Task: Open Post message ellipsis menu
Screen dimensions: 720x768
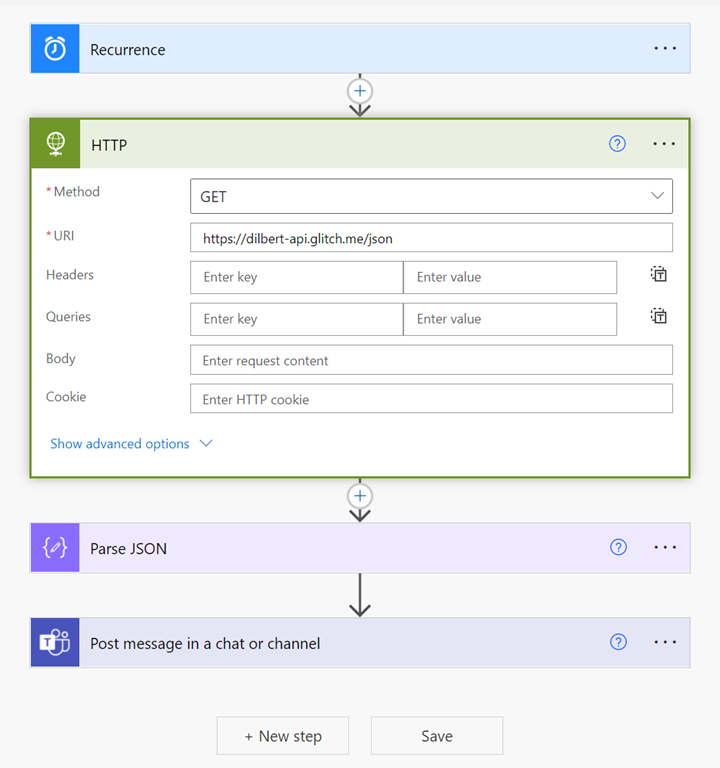Action: pyautogui.click(x=665, y=642)
